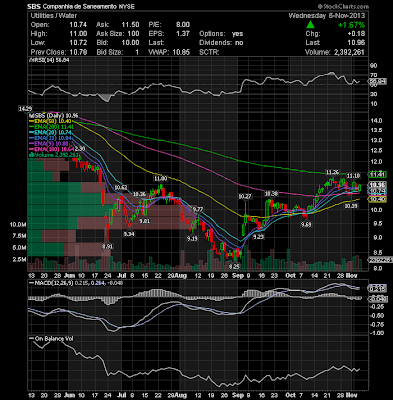The image size is (393, 400).
Task: Click the Dividends no entry
Action: pyautogui.click(x=221, y=43)
